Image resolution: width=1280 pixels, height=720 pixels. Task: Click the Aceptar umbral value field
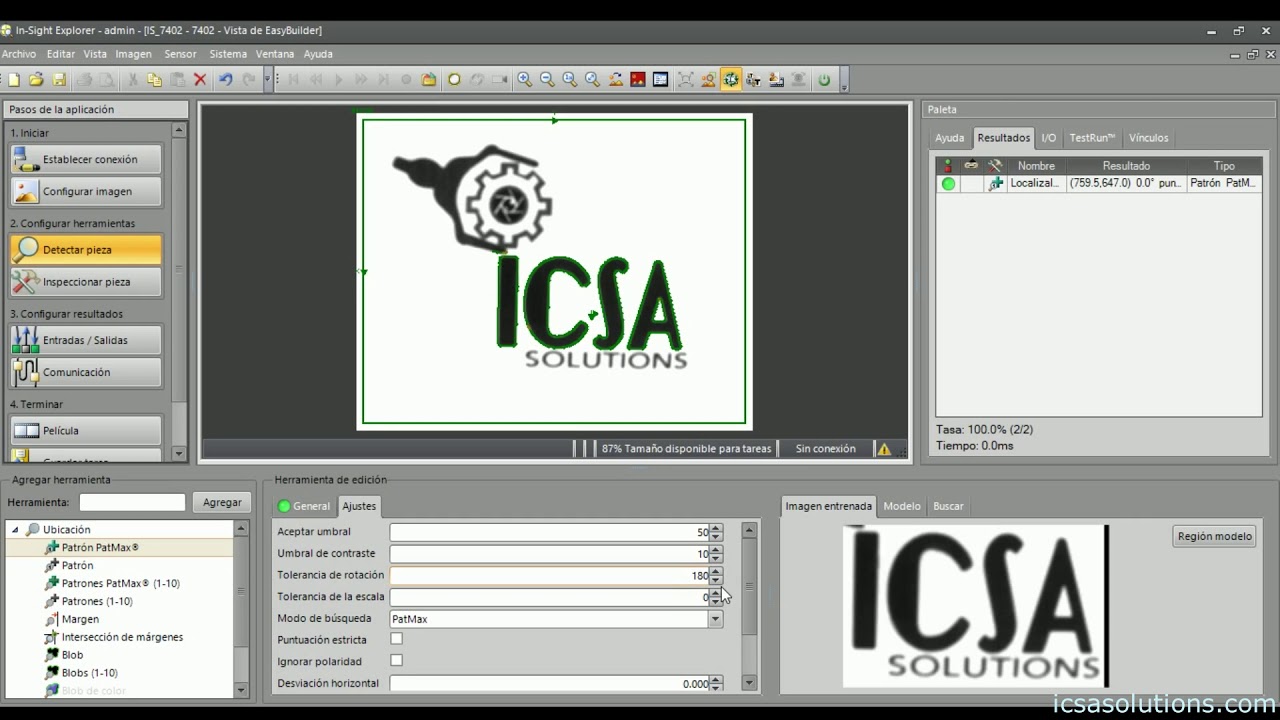549,532
